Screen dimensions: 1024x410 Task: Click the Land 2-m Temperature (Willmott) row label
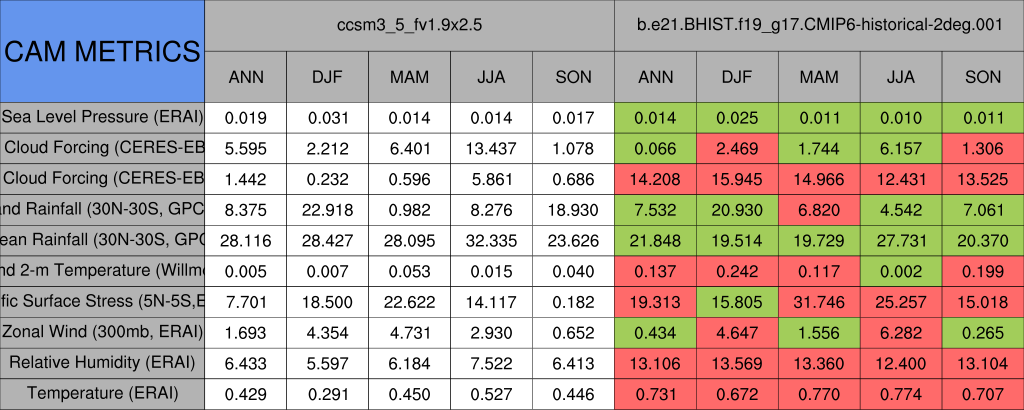coord(102,271)
